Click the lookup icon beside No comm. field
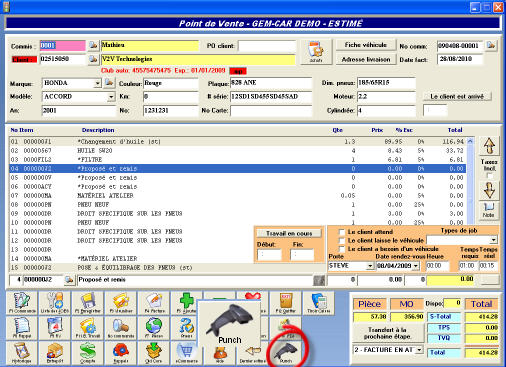 (x=491, y=45)
